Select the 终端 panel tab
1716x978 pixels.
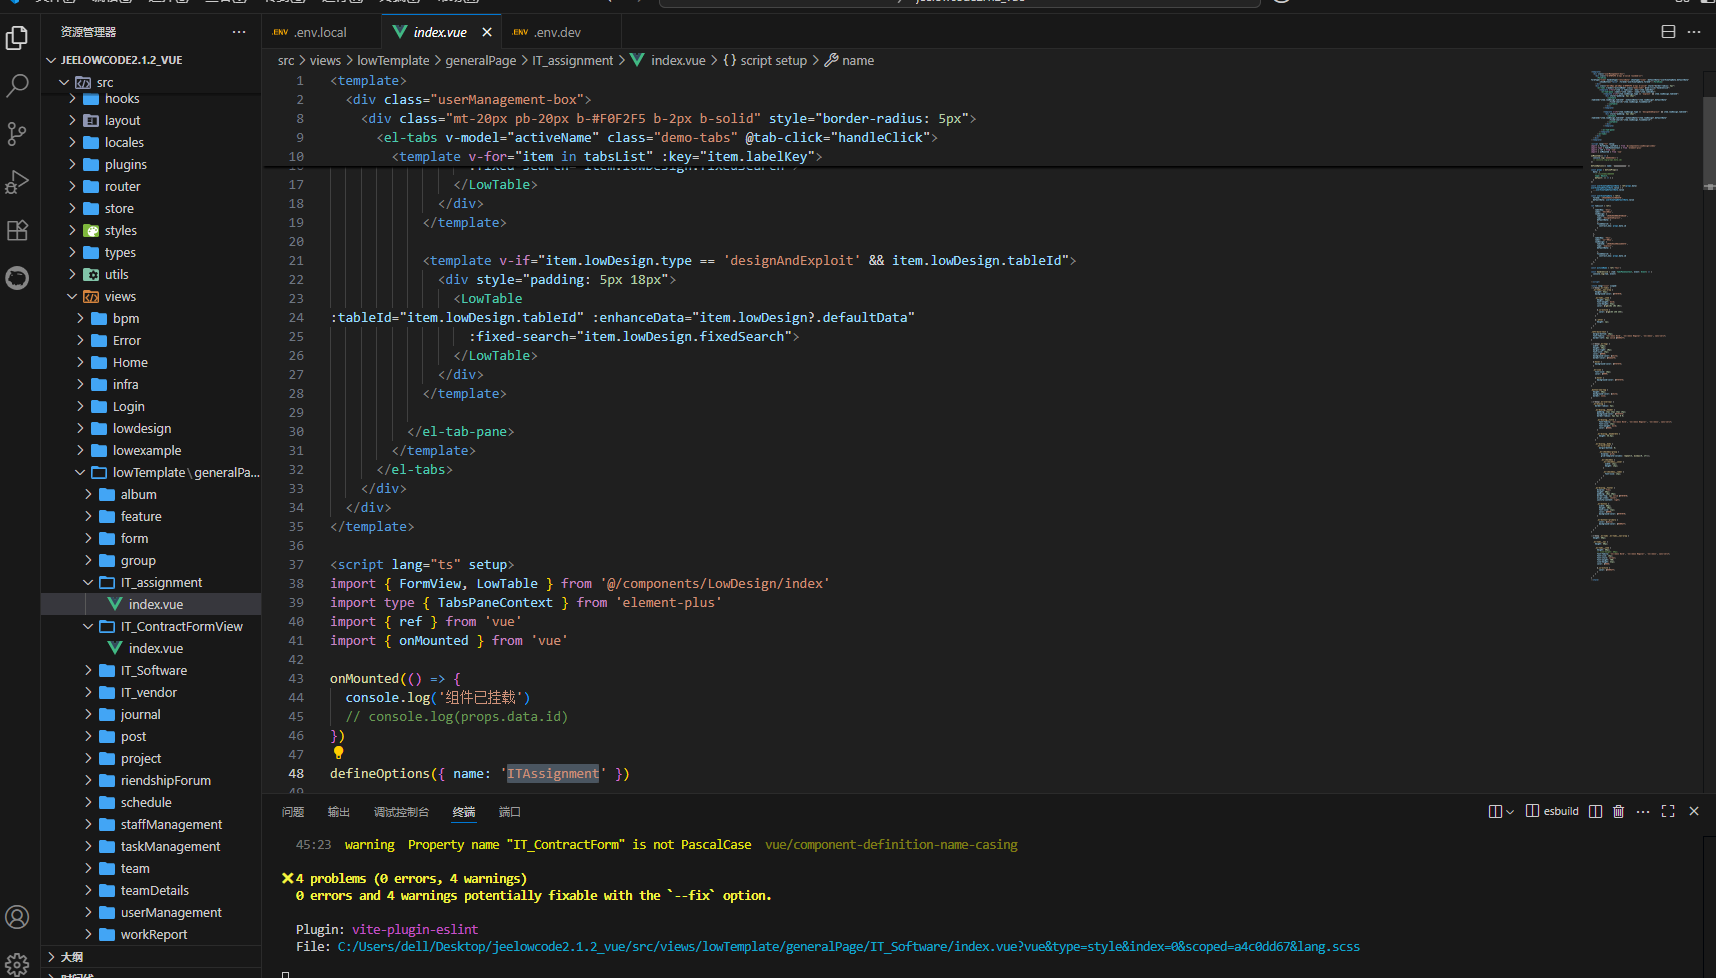click(x=464, y=812)
